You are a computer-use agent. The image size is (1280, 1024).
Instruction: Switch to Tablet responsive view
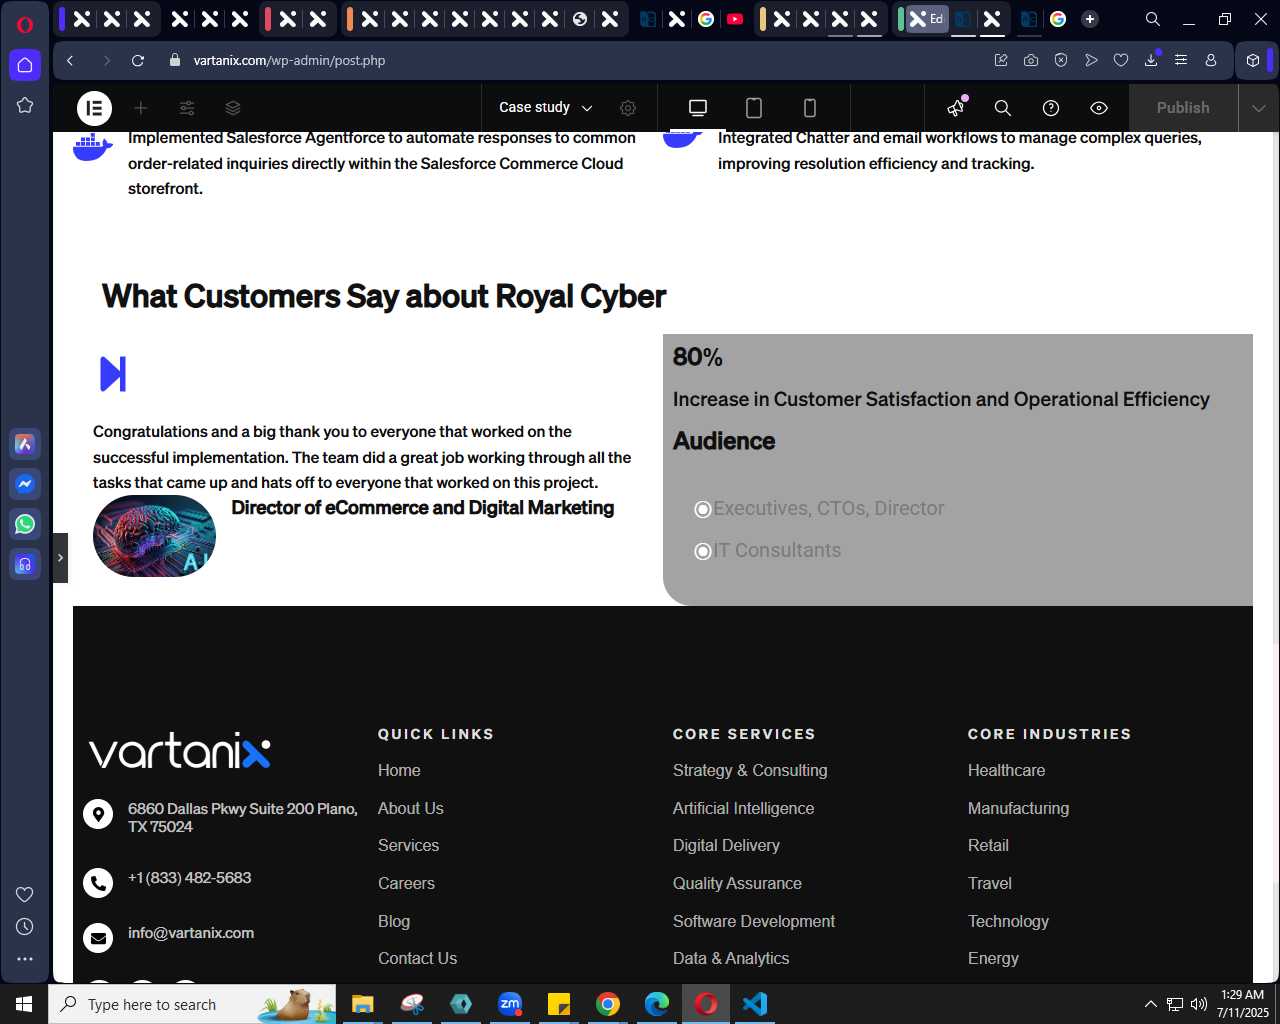(x=754, y=108)
